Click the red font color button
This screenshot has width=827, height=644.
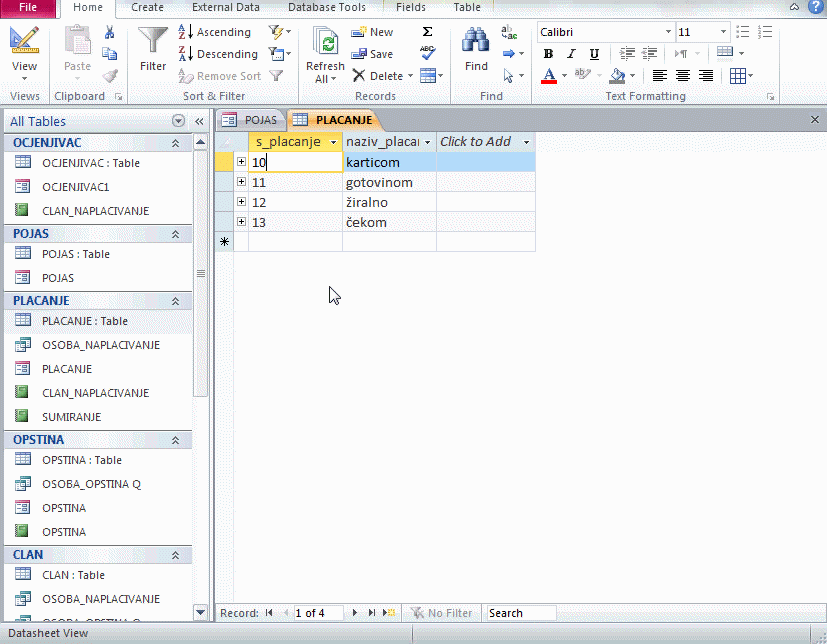click(549, 76)
